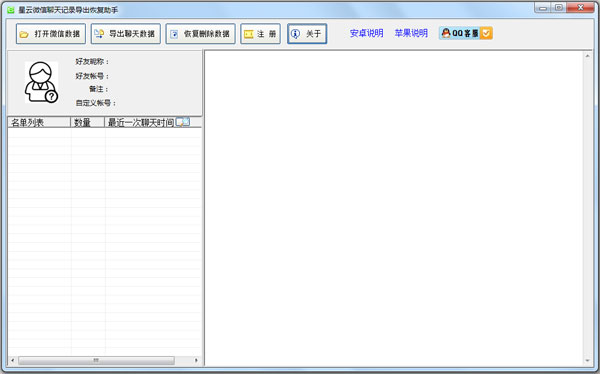Viewport: 600px width, 374px height.
Task: Select the 恢复删除数据 button
Action: tap(201, 34)
